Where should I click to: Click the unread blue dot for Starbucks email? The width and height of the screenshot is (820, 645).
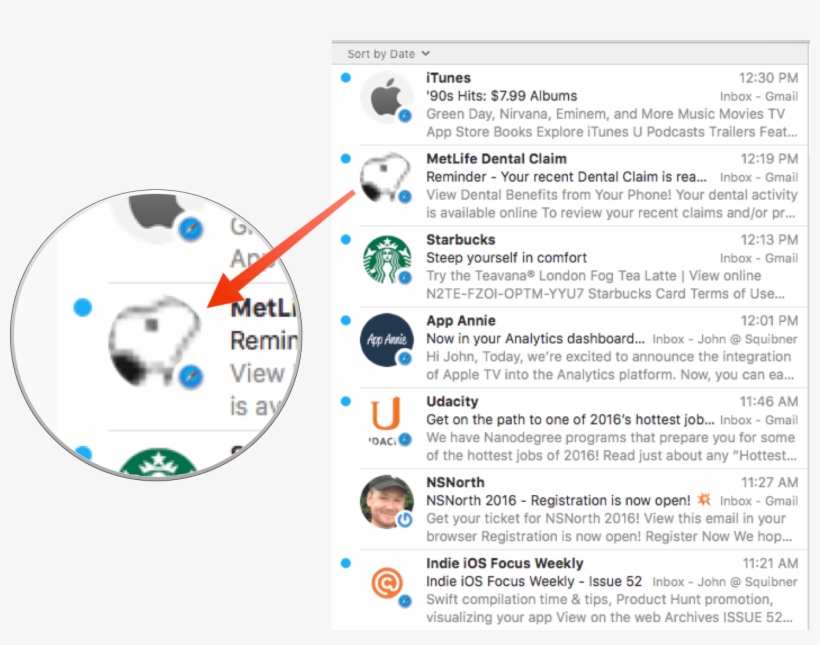[x=346, y=240]
